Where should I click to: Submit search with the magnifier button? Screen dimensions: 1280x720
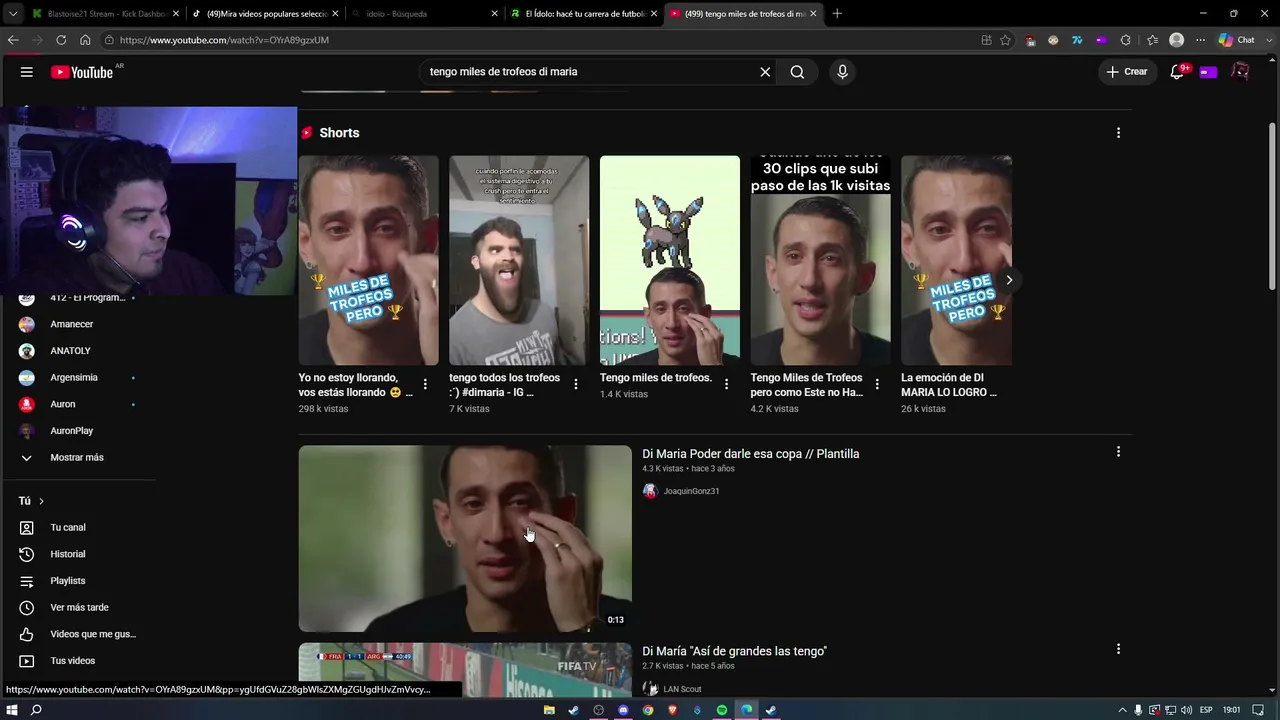[797, 72]
